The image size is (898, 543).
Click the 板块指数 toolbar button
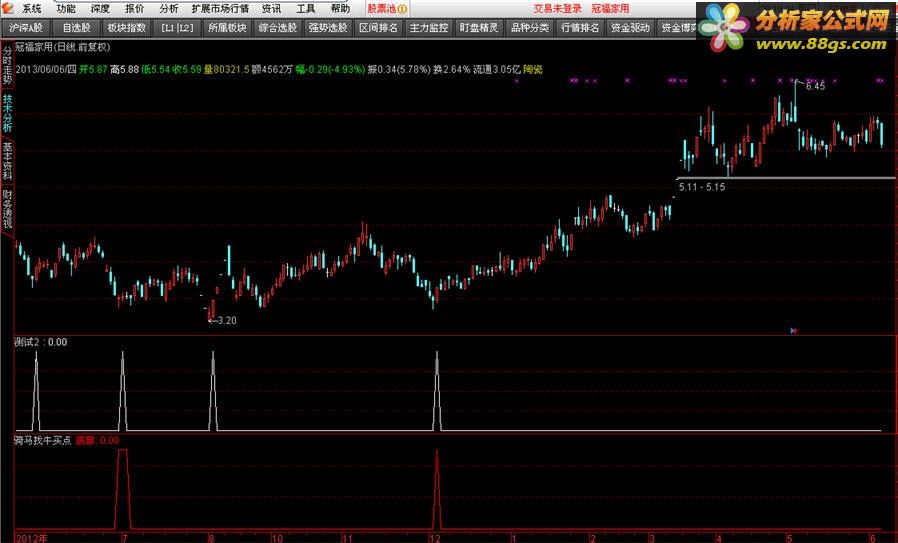127,27
